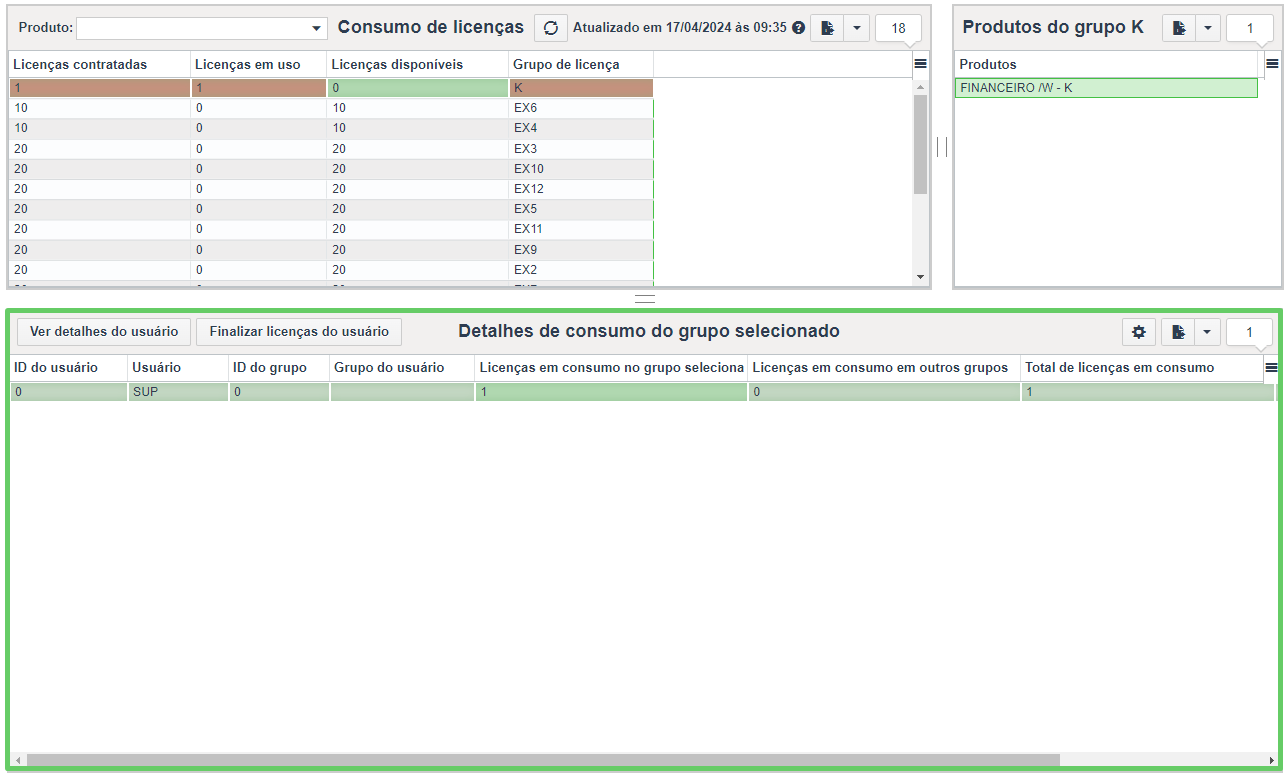Image resolution: width=1287 pixels, height=776 pixels.
Task: Select the EX4 license group row
Action: (x=331, y=128)
